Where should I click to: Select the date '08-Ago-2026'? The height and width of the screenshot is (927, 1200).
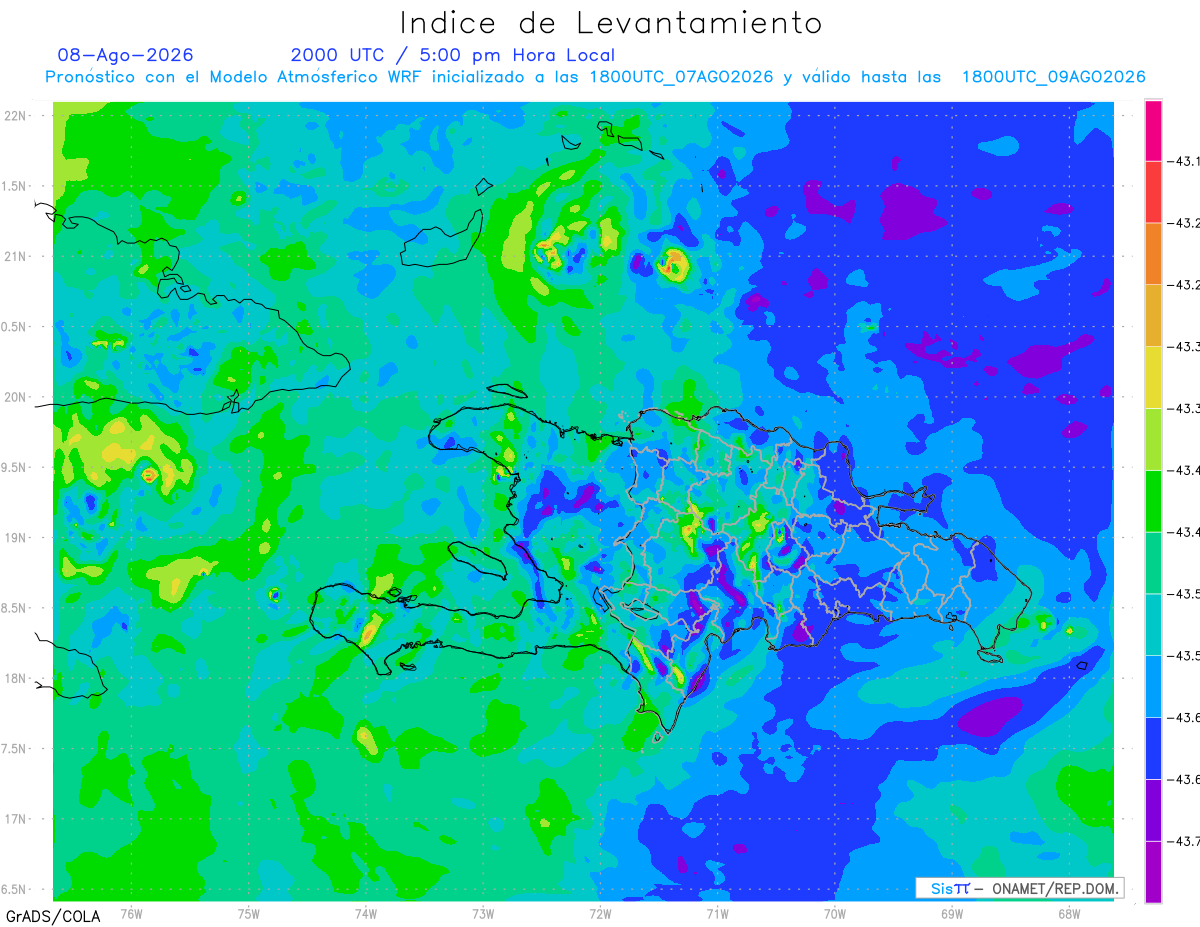point(126,55)
